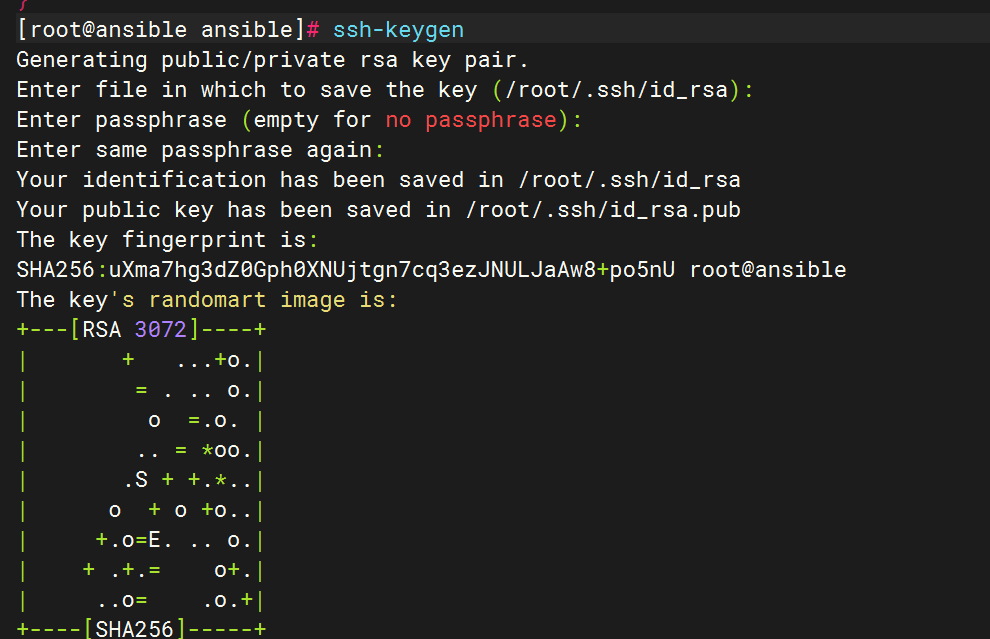Click the /root/.ssh/id_rsa.pub path

coord(603,210)
